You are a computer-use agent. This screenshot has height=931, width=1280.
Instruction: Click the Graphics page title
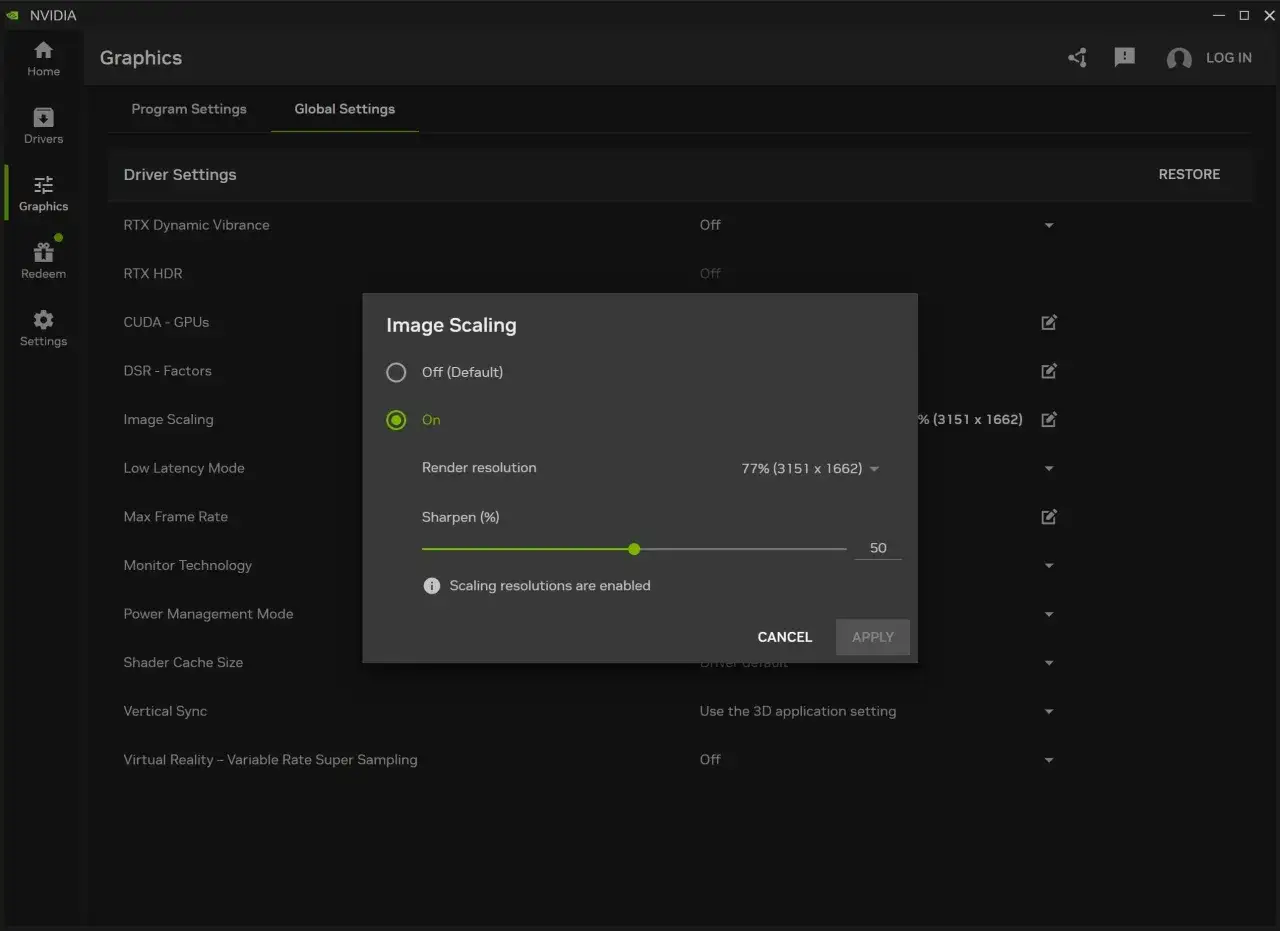click(141, 58)
